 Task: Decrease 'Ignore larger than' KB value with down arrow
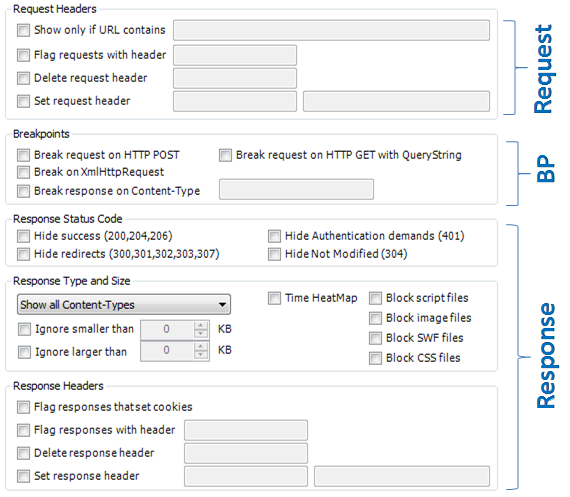[201, 355]
